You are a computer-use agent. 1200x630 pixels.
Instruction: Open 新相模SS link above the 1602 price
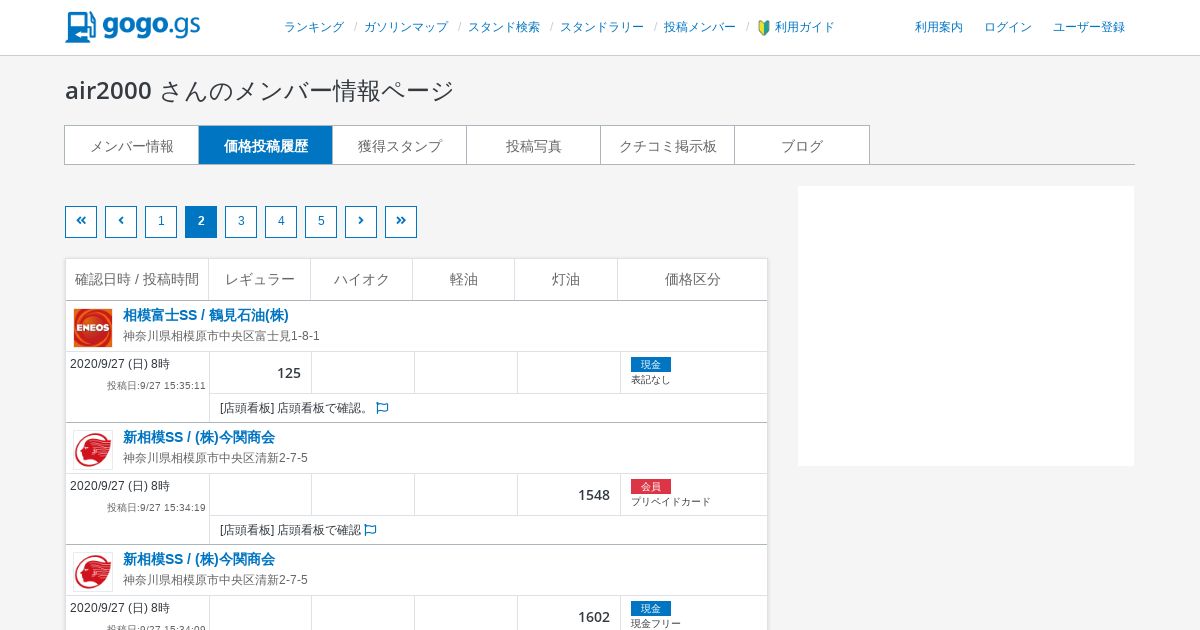pyautogui.click(x=199, y=559)
